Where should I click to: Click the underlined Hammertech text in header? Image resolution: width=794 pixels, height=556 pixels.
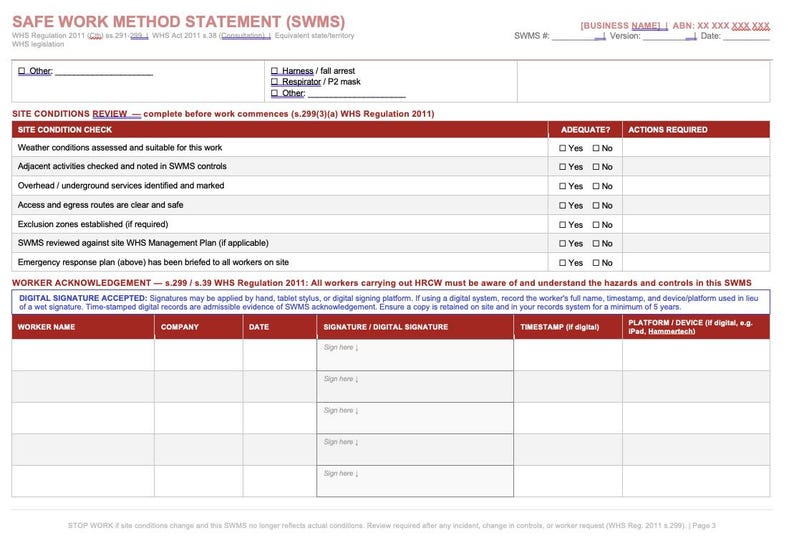pyautogui.click(x=671, y=331)
